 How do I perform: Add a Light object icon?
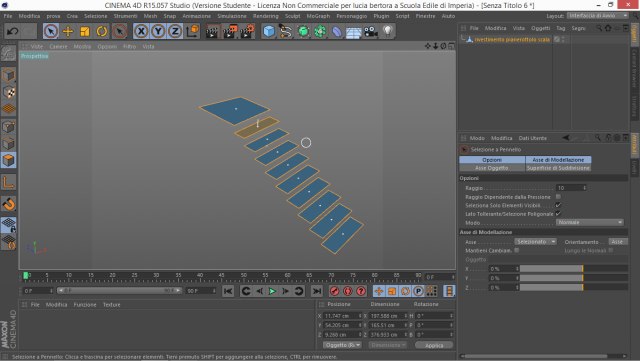(x=388, y=31)
